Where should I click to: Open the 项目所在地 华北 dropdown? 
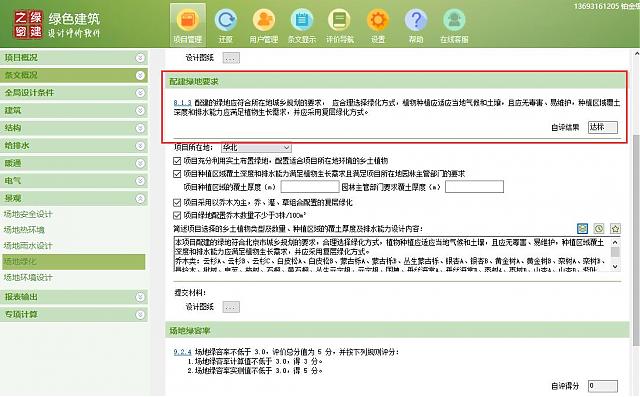click(x=256, y=148)
